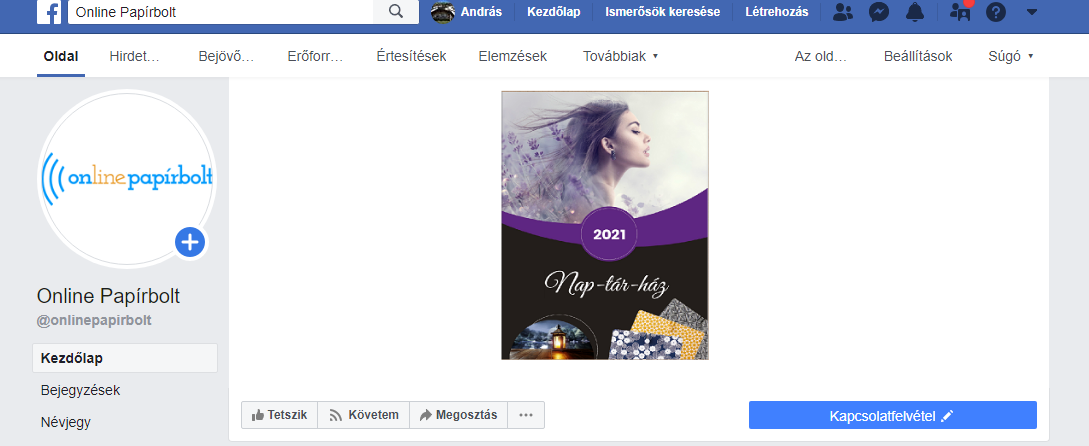The width and height of the screenshot is (1089, 446).
Task: Click the Megosztás share button
Action: point(458,415)
